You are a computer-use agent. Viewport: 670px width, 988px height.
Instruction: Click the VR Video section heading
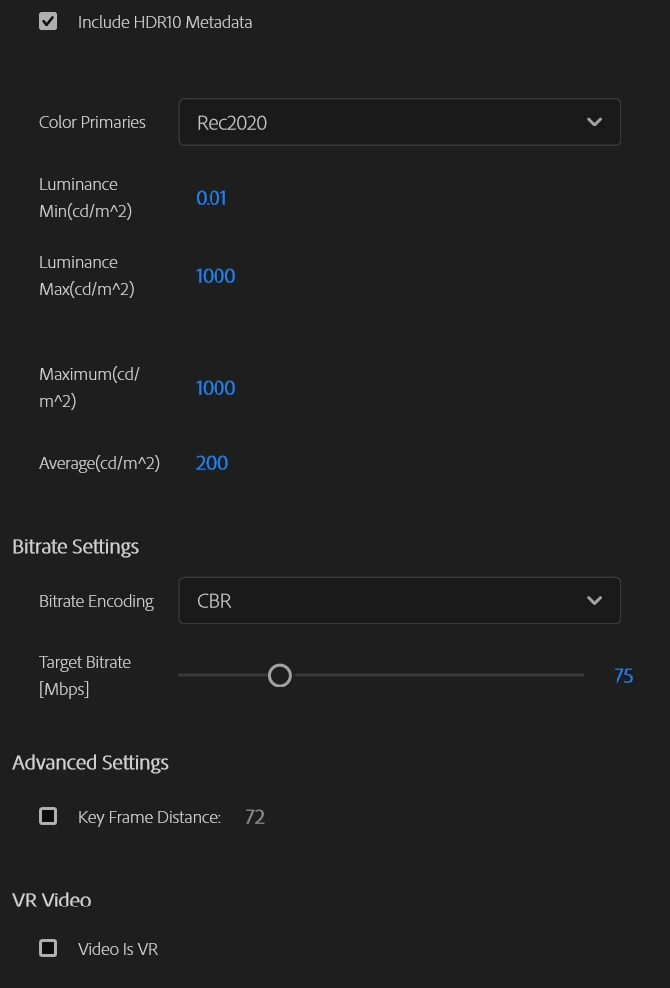click(52, 900)
